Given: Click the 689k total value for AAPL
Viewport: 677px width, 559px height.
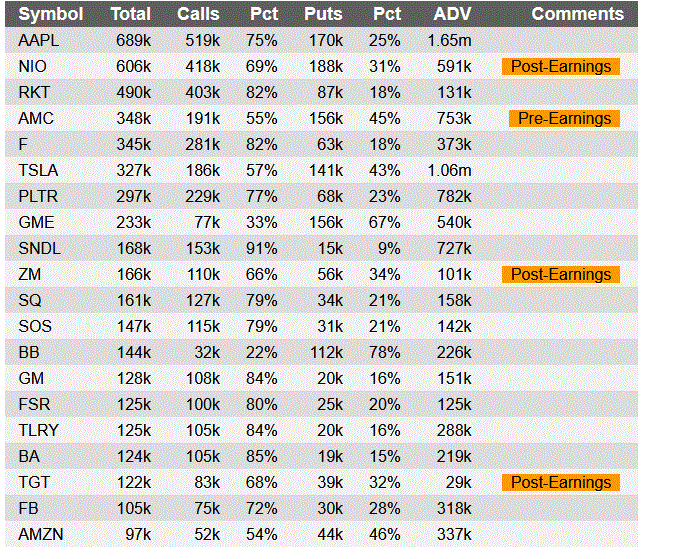Looking at the screenshot, I should (134, 40).
